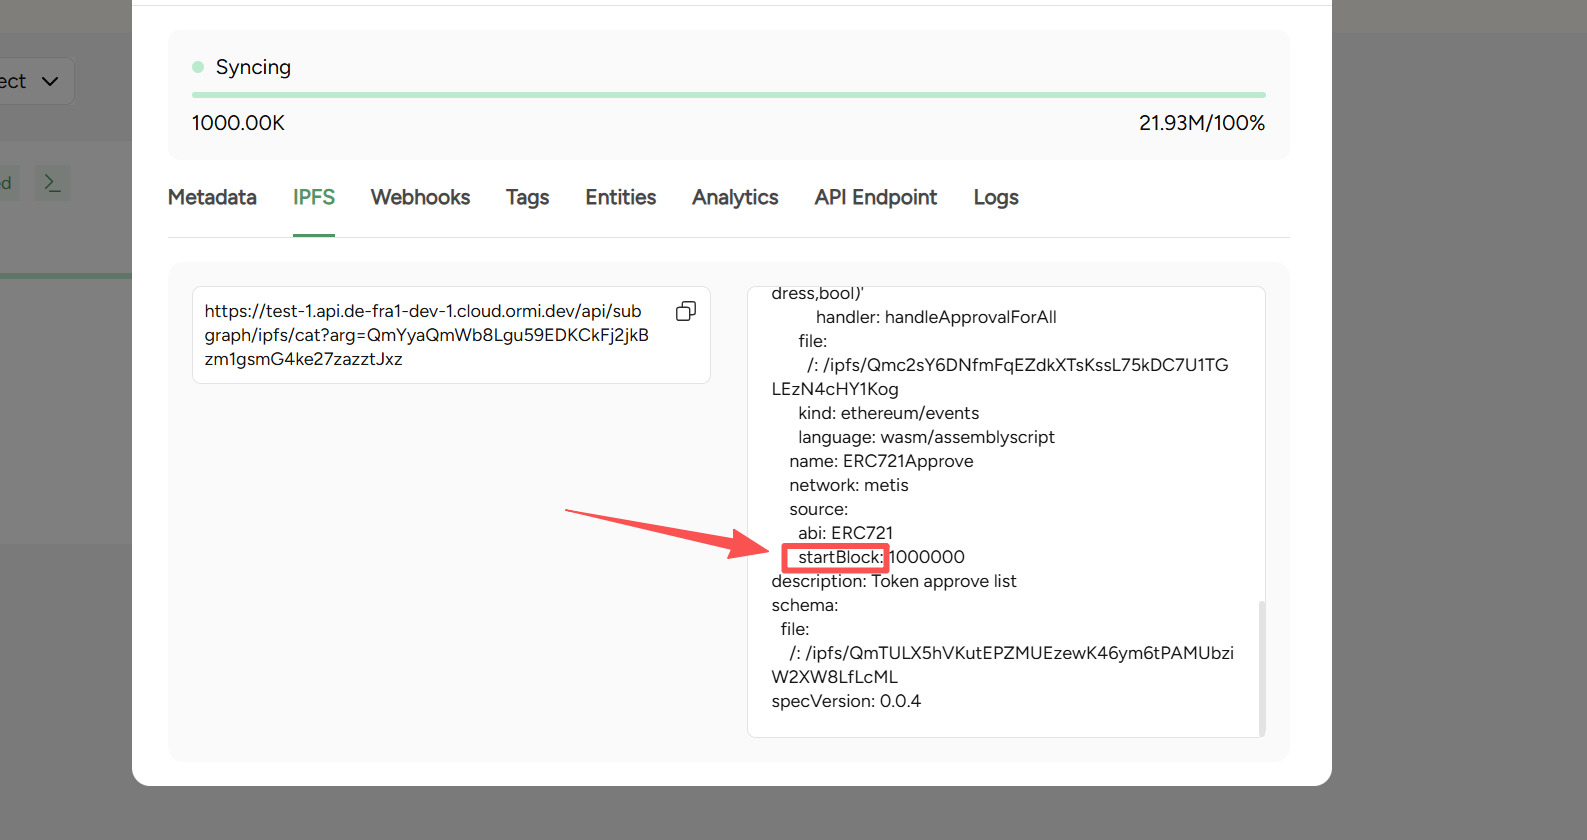
Task: Click the 'network: metis' line
Action: 849,485
